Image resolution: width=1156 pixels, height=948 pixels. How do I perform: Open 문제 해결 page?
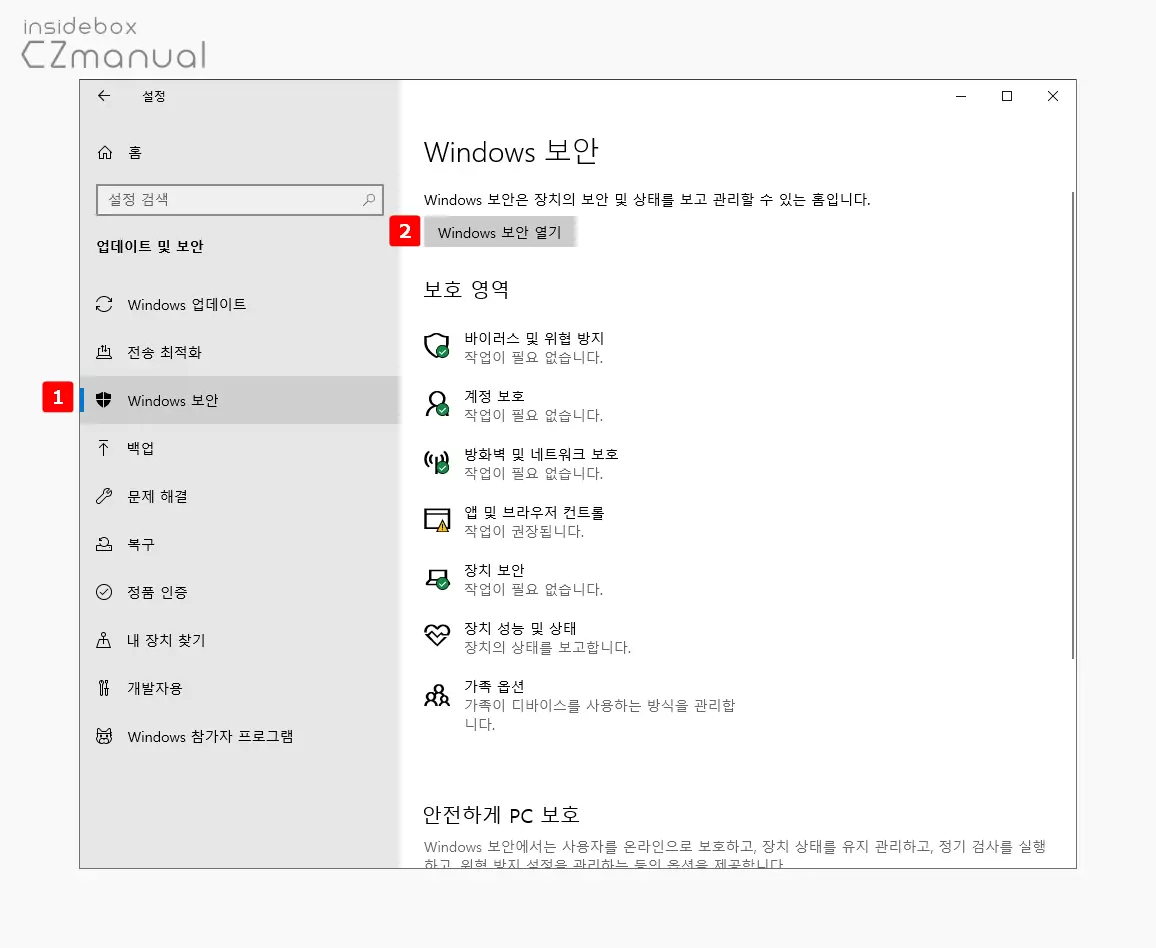240,496
